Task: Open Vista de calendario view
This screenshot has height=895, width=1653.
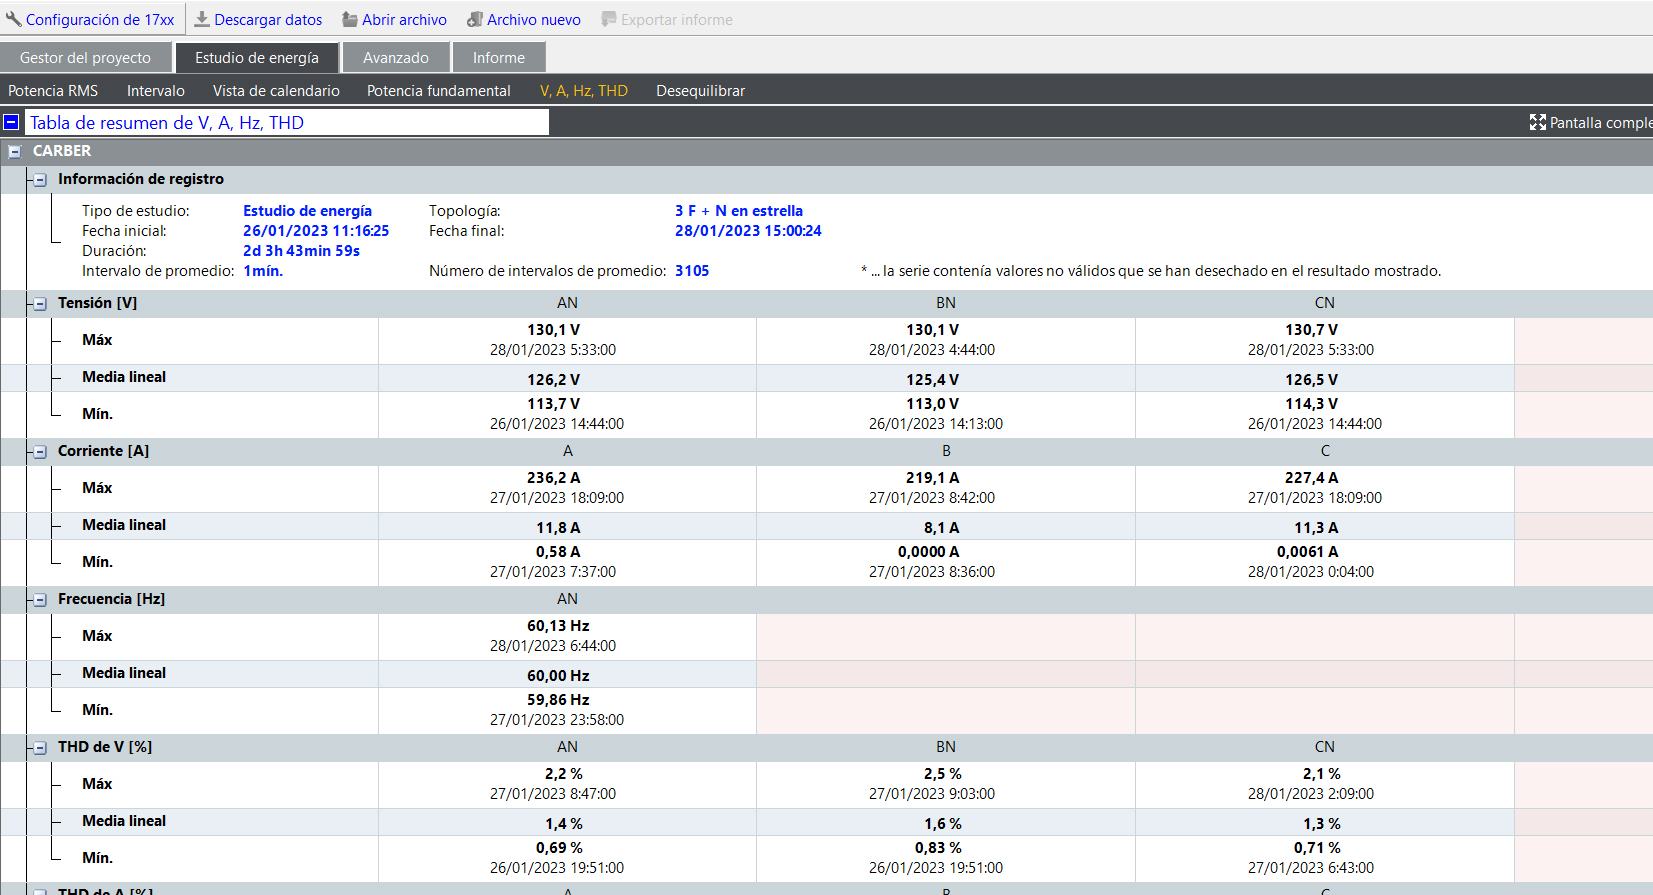Action: (x=276, y=91)
